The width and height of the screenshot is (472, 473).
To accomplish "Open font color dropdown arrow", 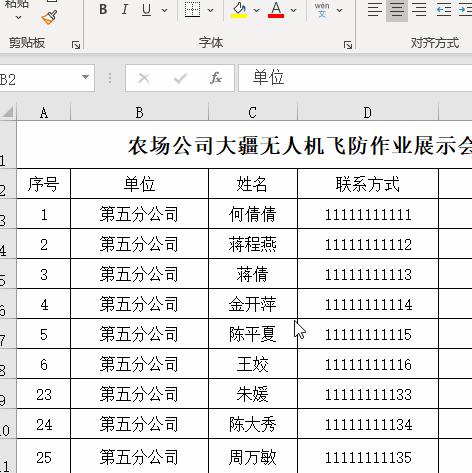I will pos(293,10).
